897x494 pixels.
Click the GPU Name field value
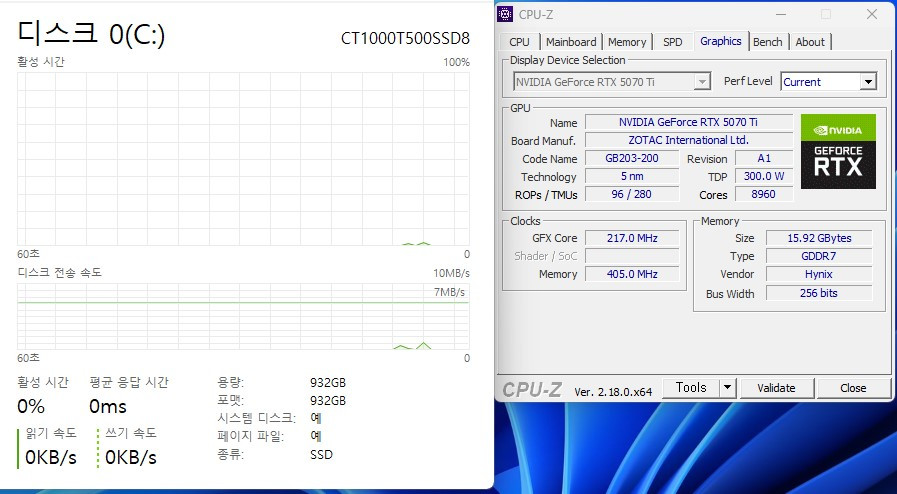(689, 122)
